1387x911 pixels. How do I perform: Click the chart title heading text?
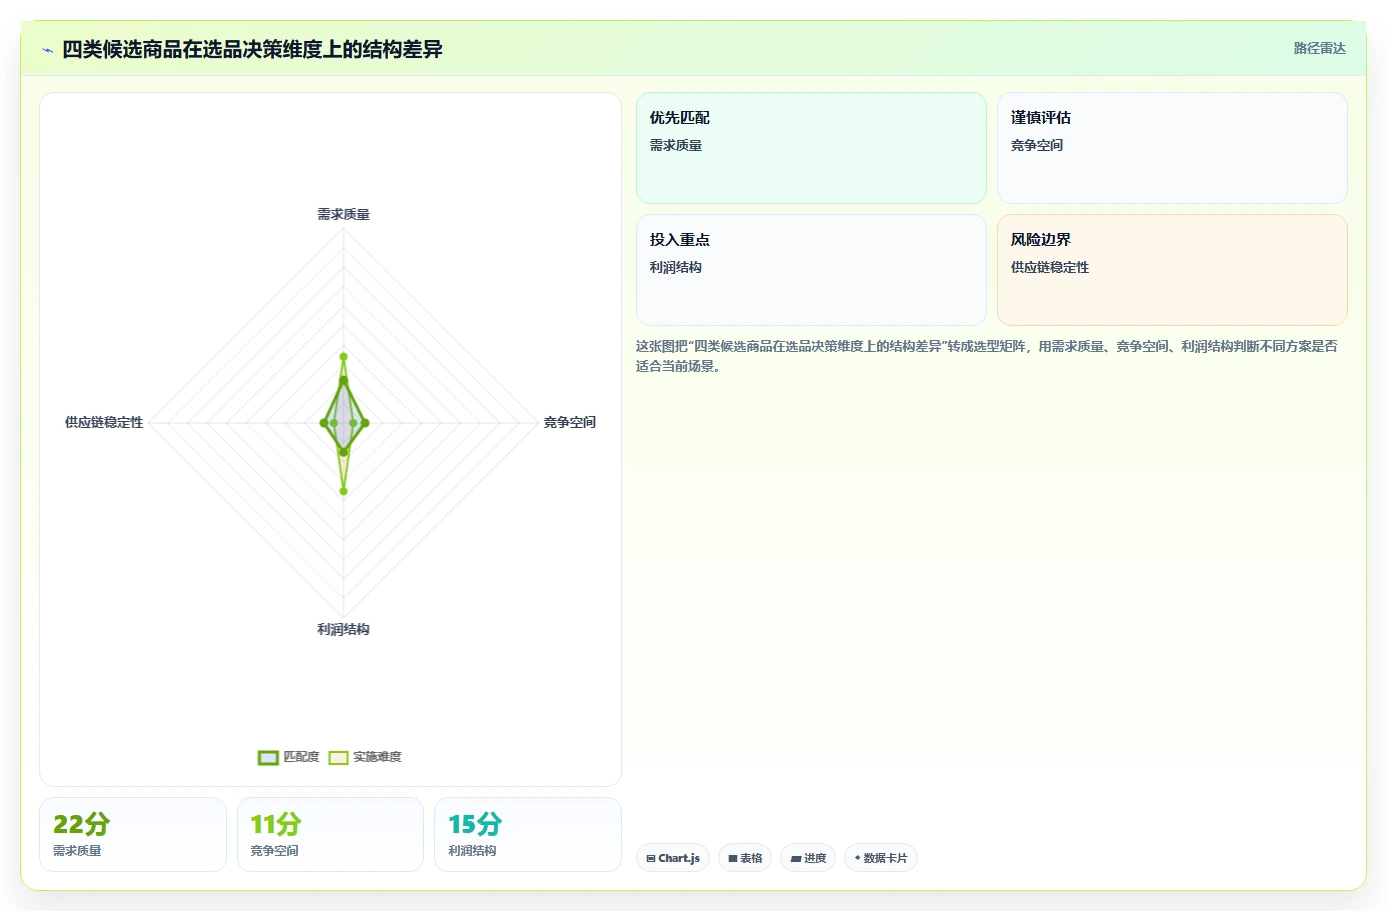coord(252,49)
